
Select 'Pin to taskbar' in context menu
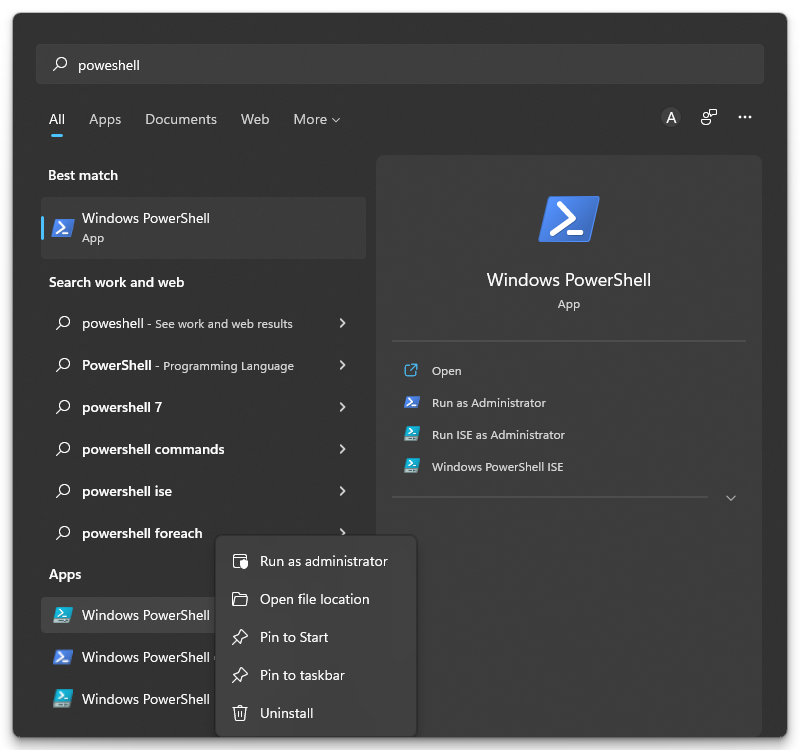click(x=316, y=675)
